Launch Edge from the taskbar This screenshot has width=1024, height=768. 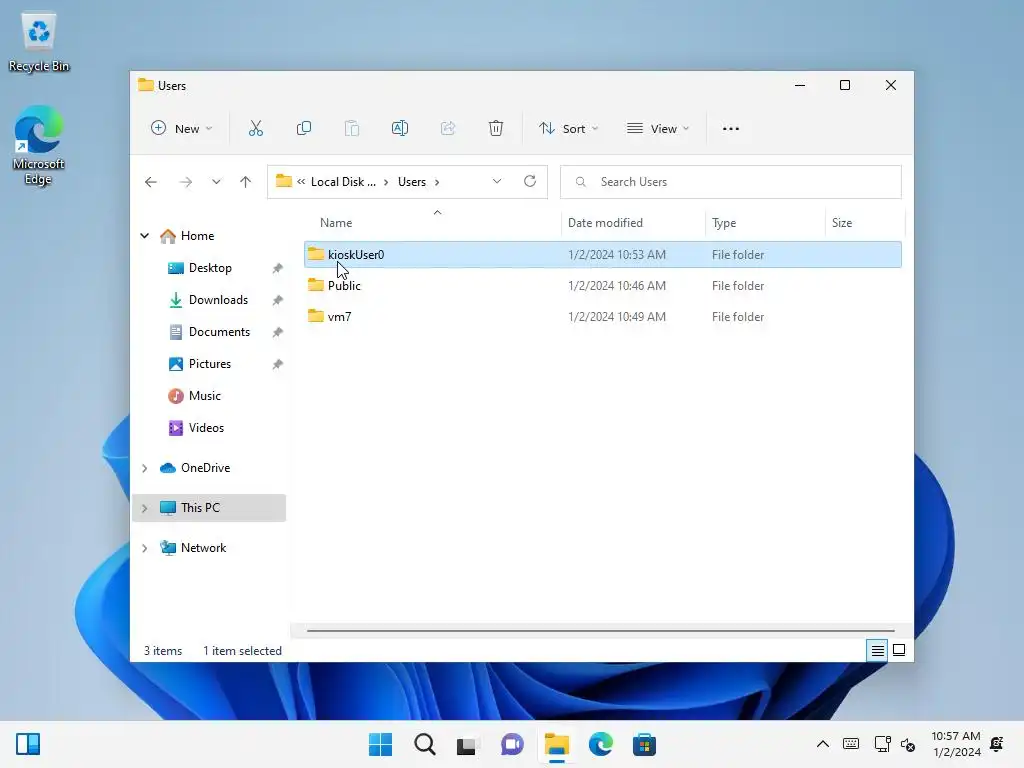[x=600, y=744]
